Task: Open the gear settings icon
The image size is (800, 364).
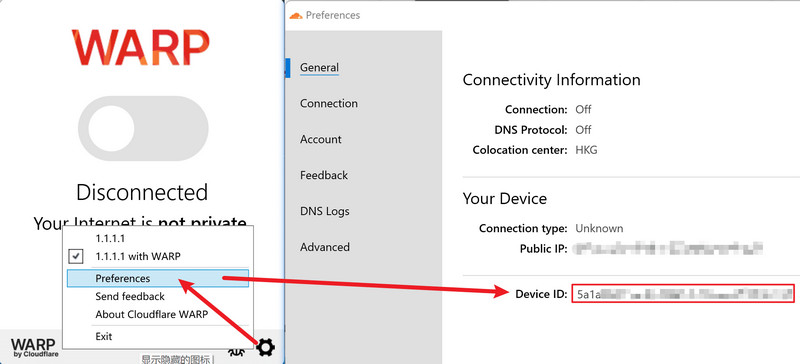Action: pyautogui.click(x=265, y=347)
